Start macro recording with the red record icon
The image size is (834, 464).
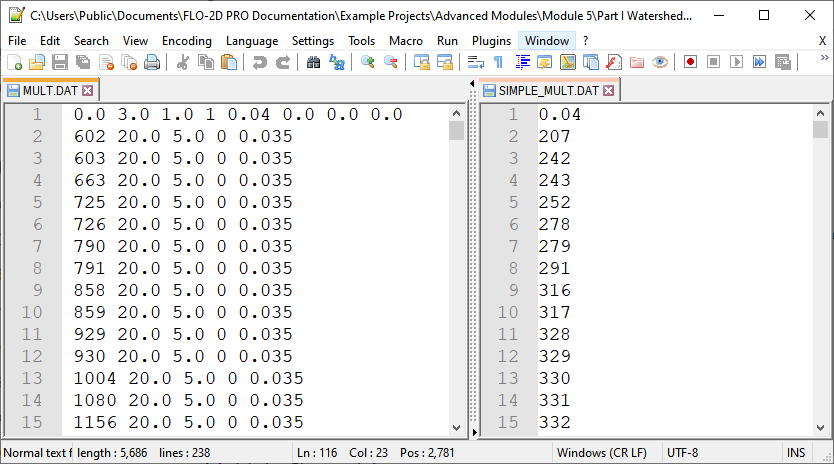tap(690, 62)
